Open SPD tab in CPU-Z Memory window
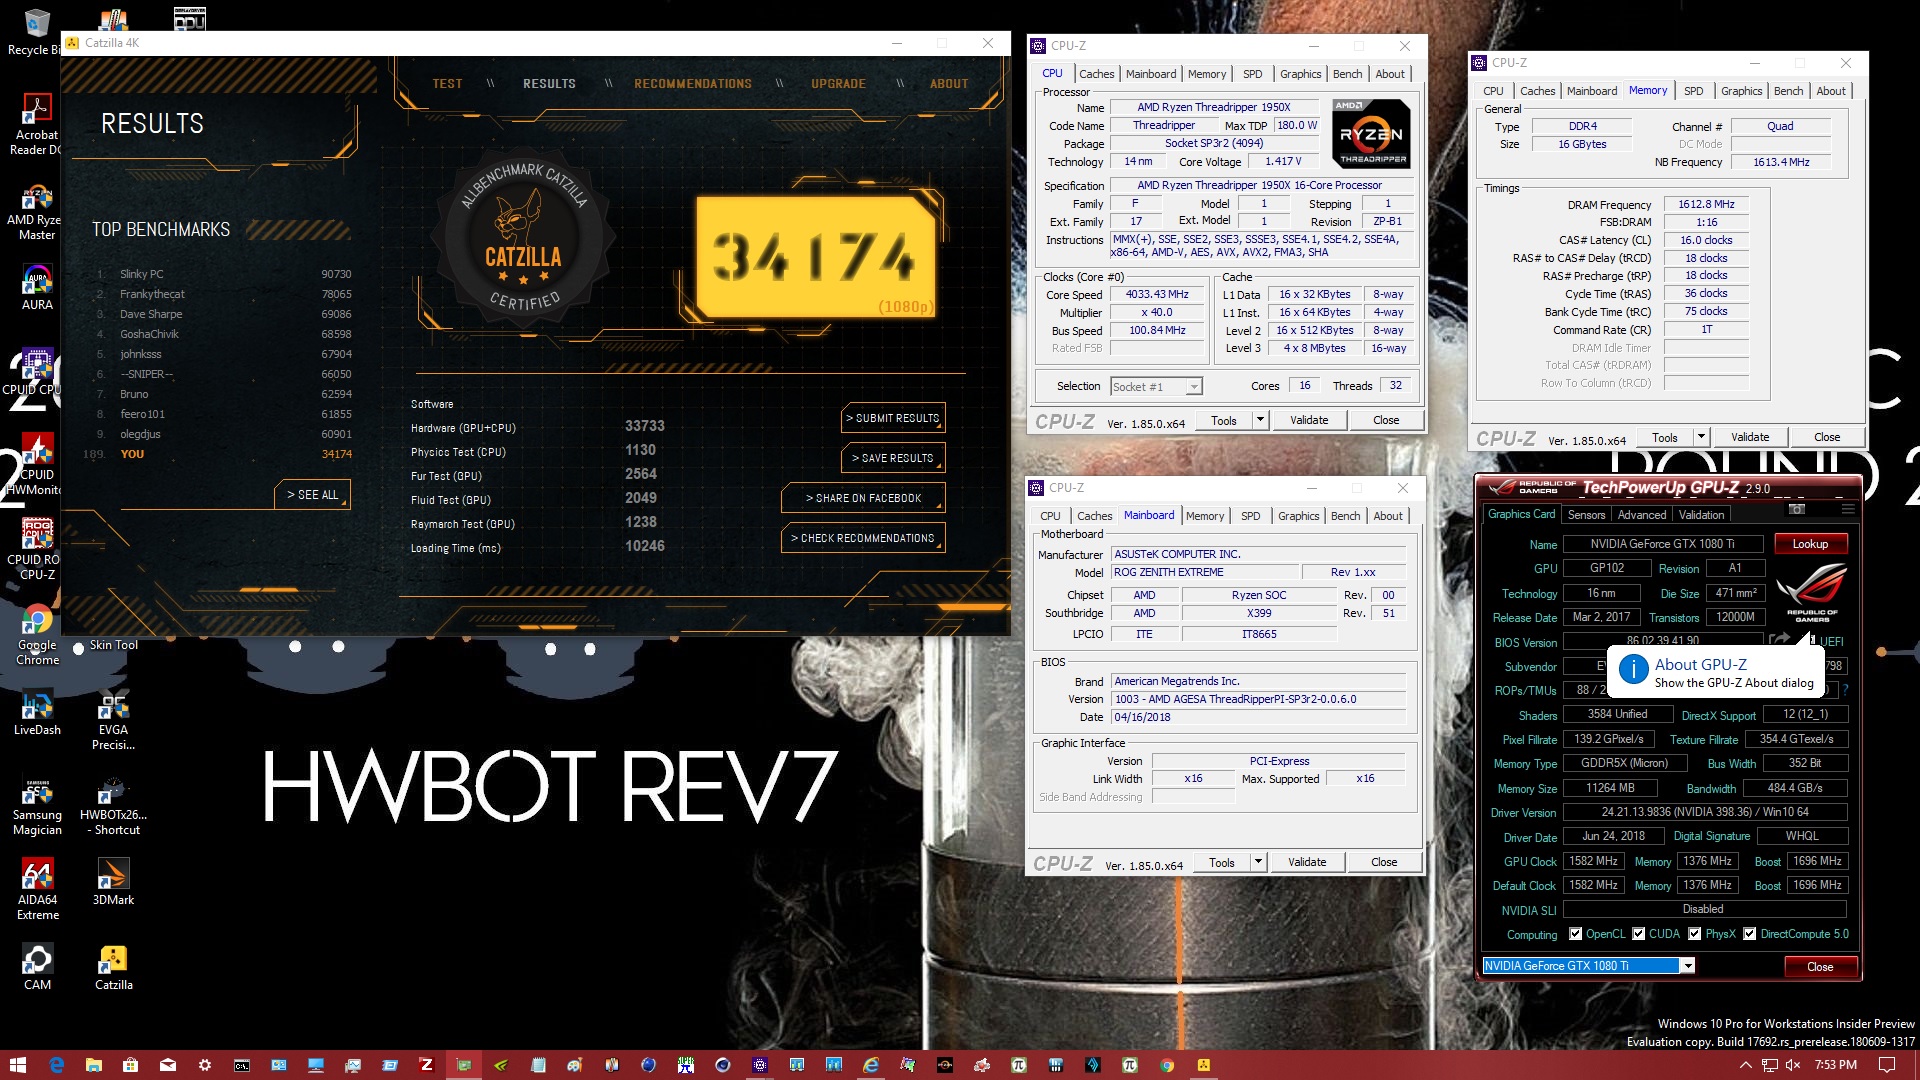 tap(1693, 91)
